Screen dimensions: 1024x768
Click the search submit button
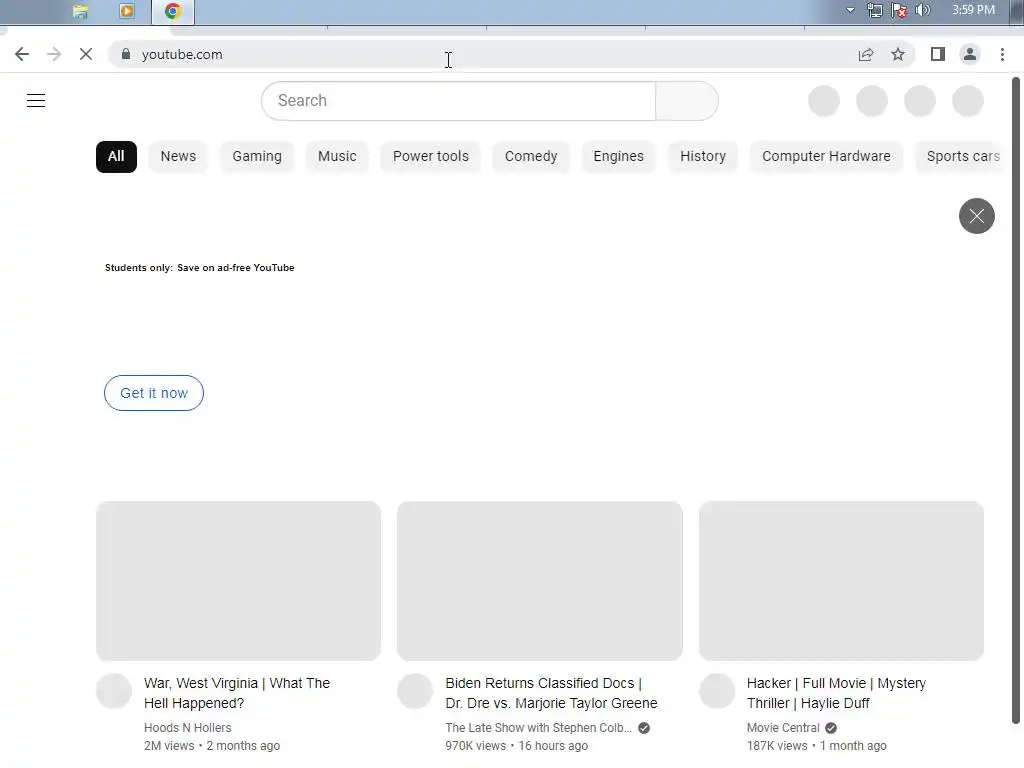[x=687, y=101]
